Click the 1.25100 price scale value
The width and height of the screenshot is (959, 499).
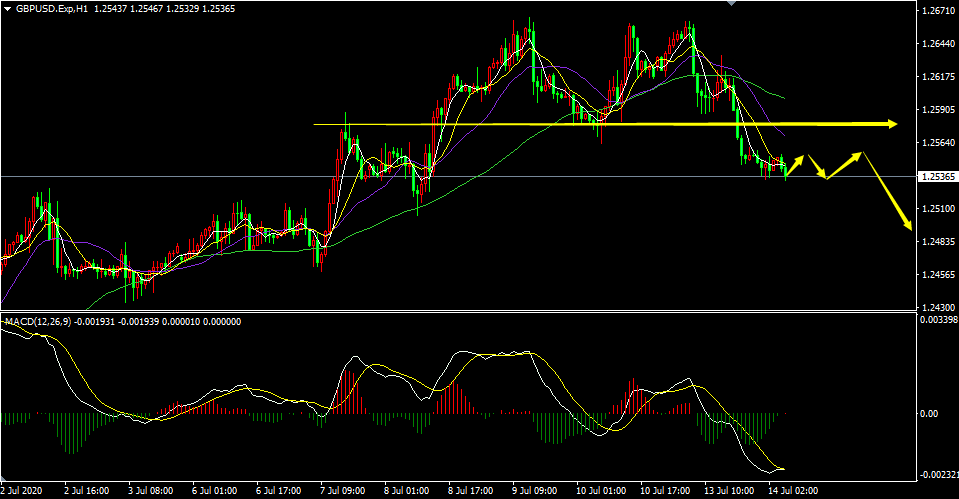(939, 209)
